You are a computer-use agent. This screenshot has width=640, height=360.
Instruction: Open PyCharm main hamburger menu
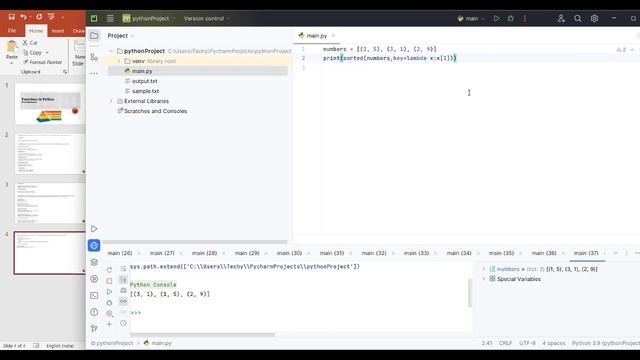(110, 18)
